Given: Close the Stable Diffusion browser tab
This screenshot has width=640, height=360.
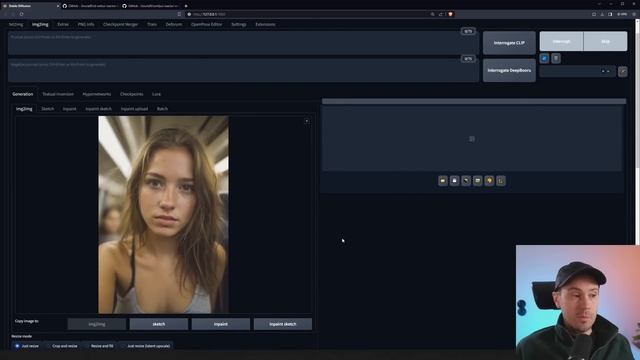Looking at the screenshot, I should point(58,6).
